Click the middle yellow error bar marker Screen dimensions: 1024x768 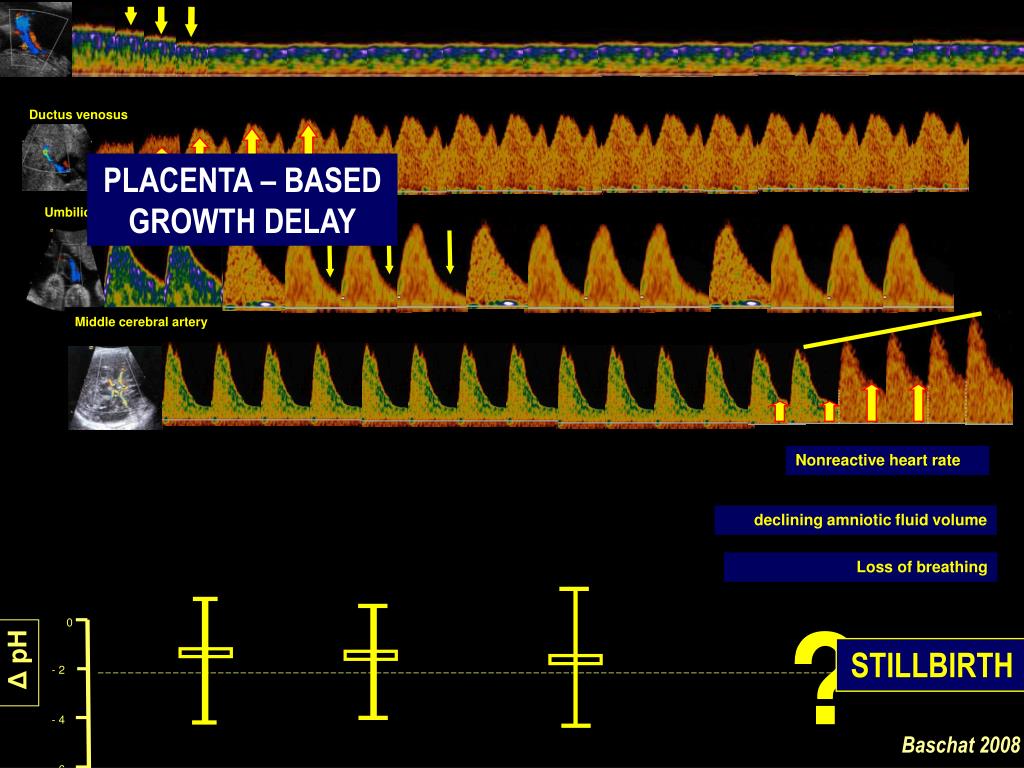tap(372, 658)
